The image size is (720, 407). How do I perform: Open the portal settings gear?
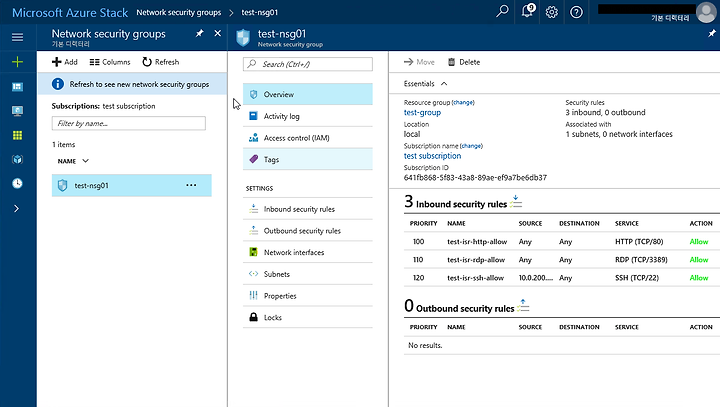[x=551, y=12]
